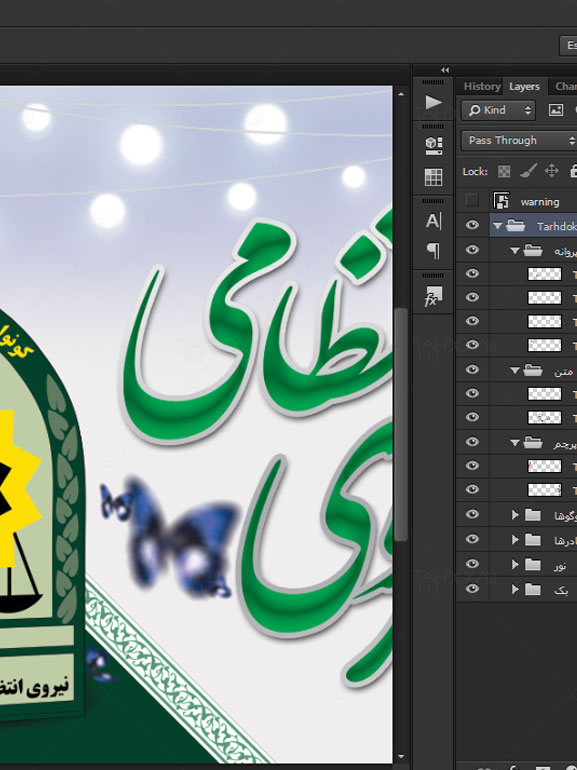This screenshot has height=770, width=577.
Task: Expand the کادرها group
Action: 515,540
